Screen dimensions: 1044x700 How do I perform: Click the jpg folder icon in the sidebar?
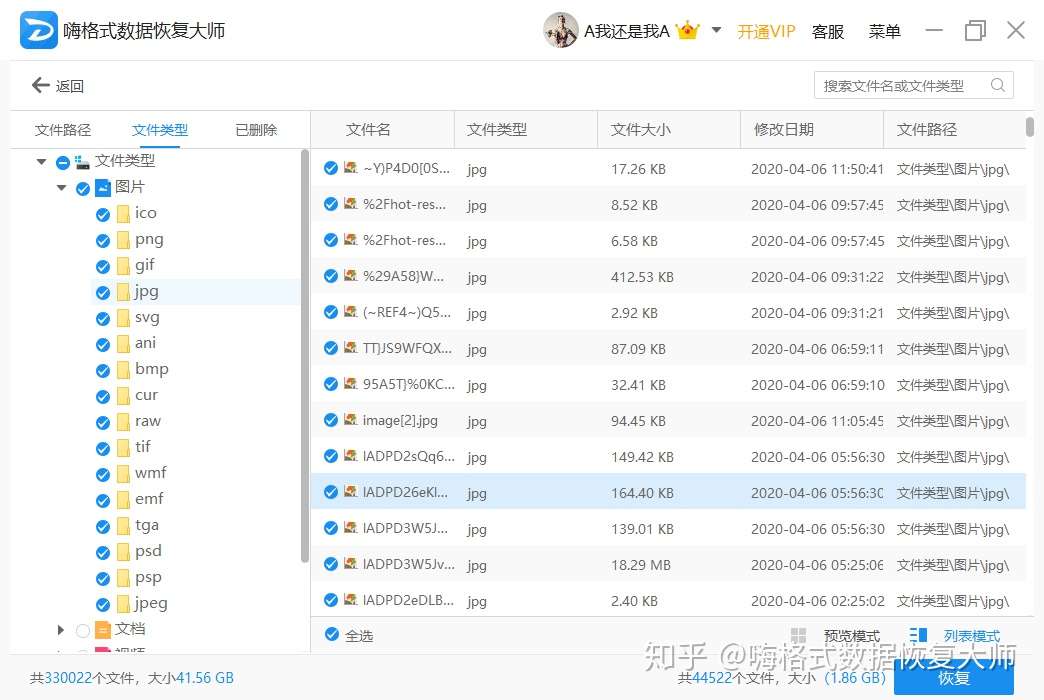[125, 291]
